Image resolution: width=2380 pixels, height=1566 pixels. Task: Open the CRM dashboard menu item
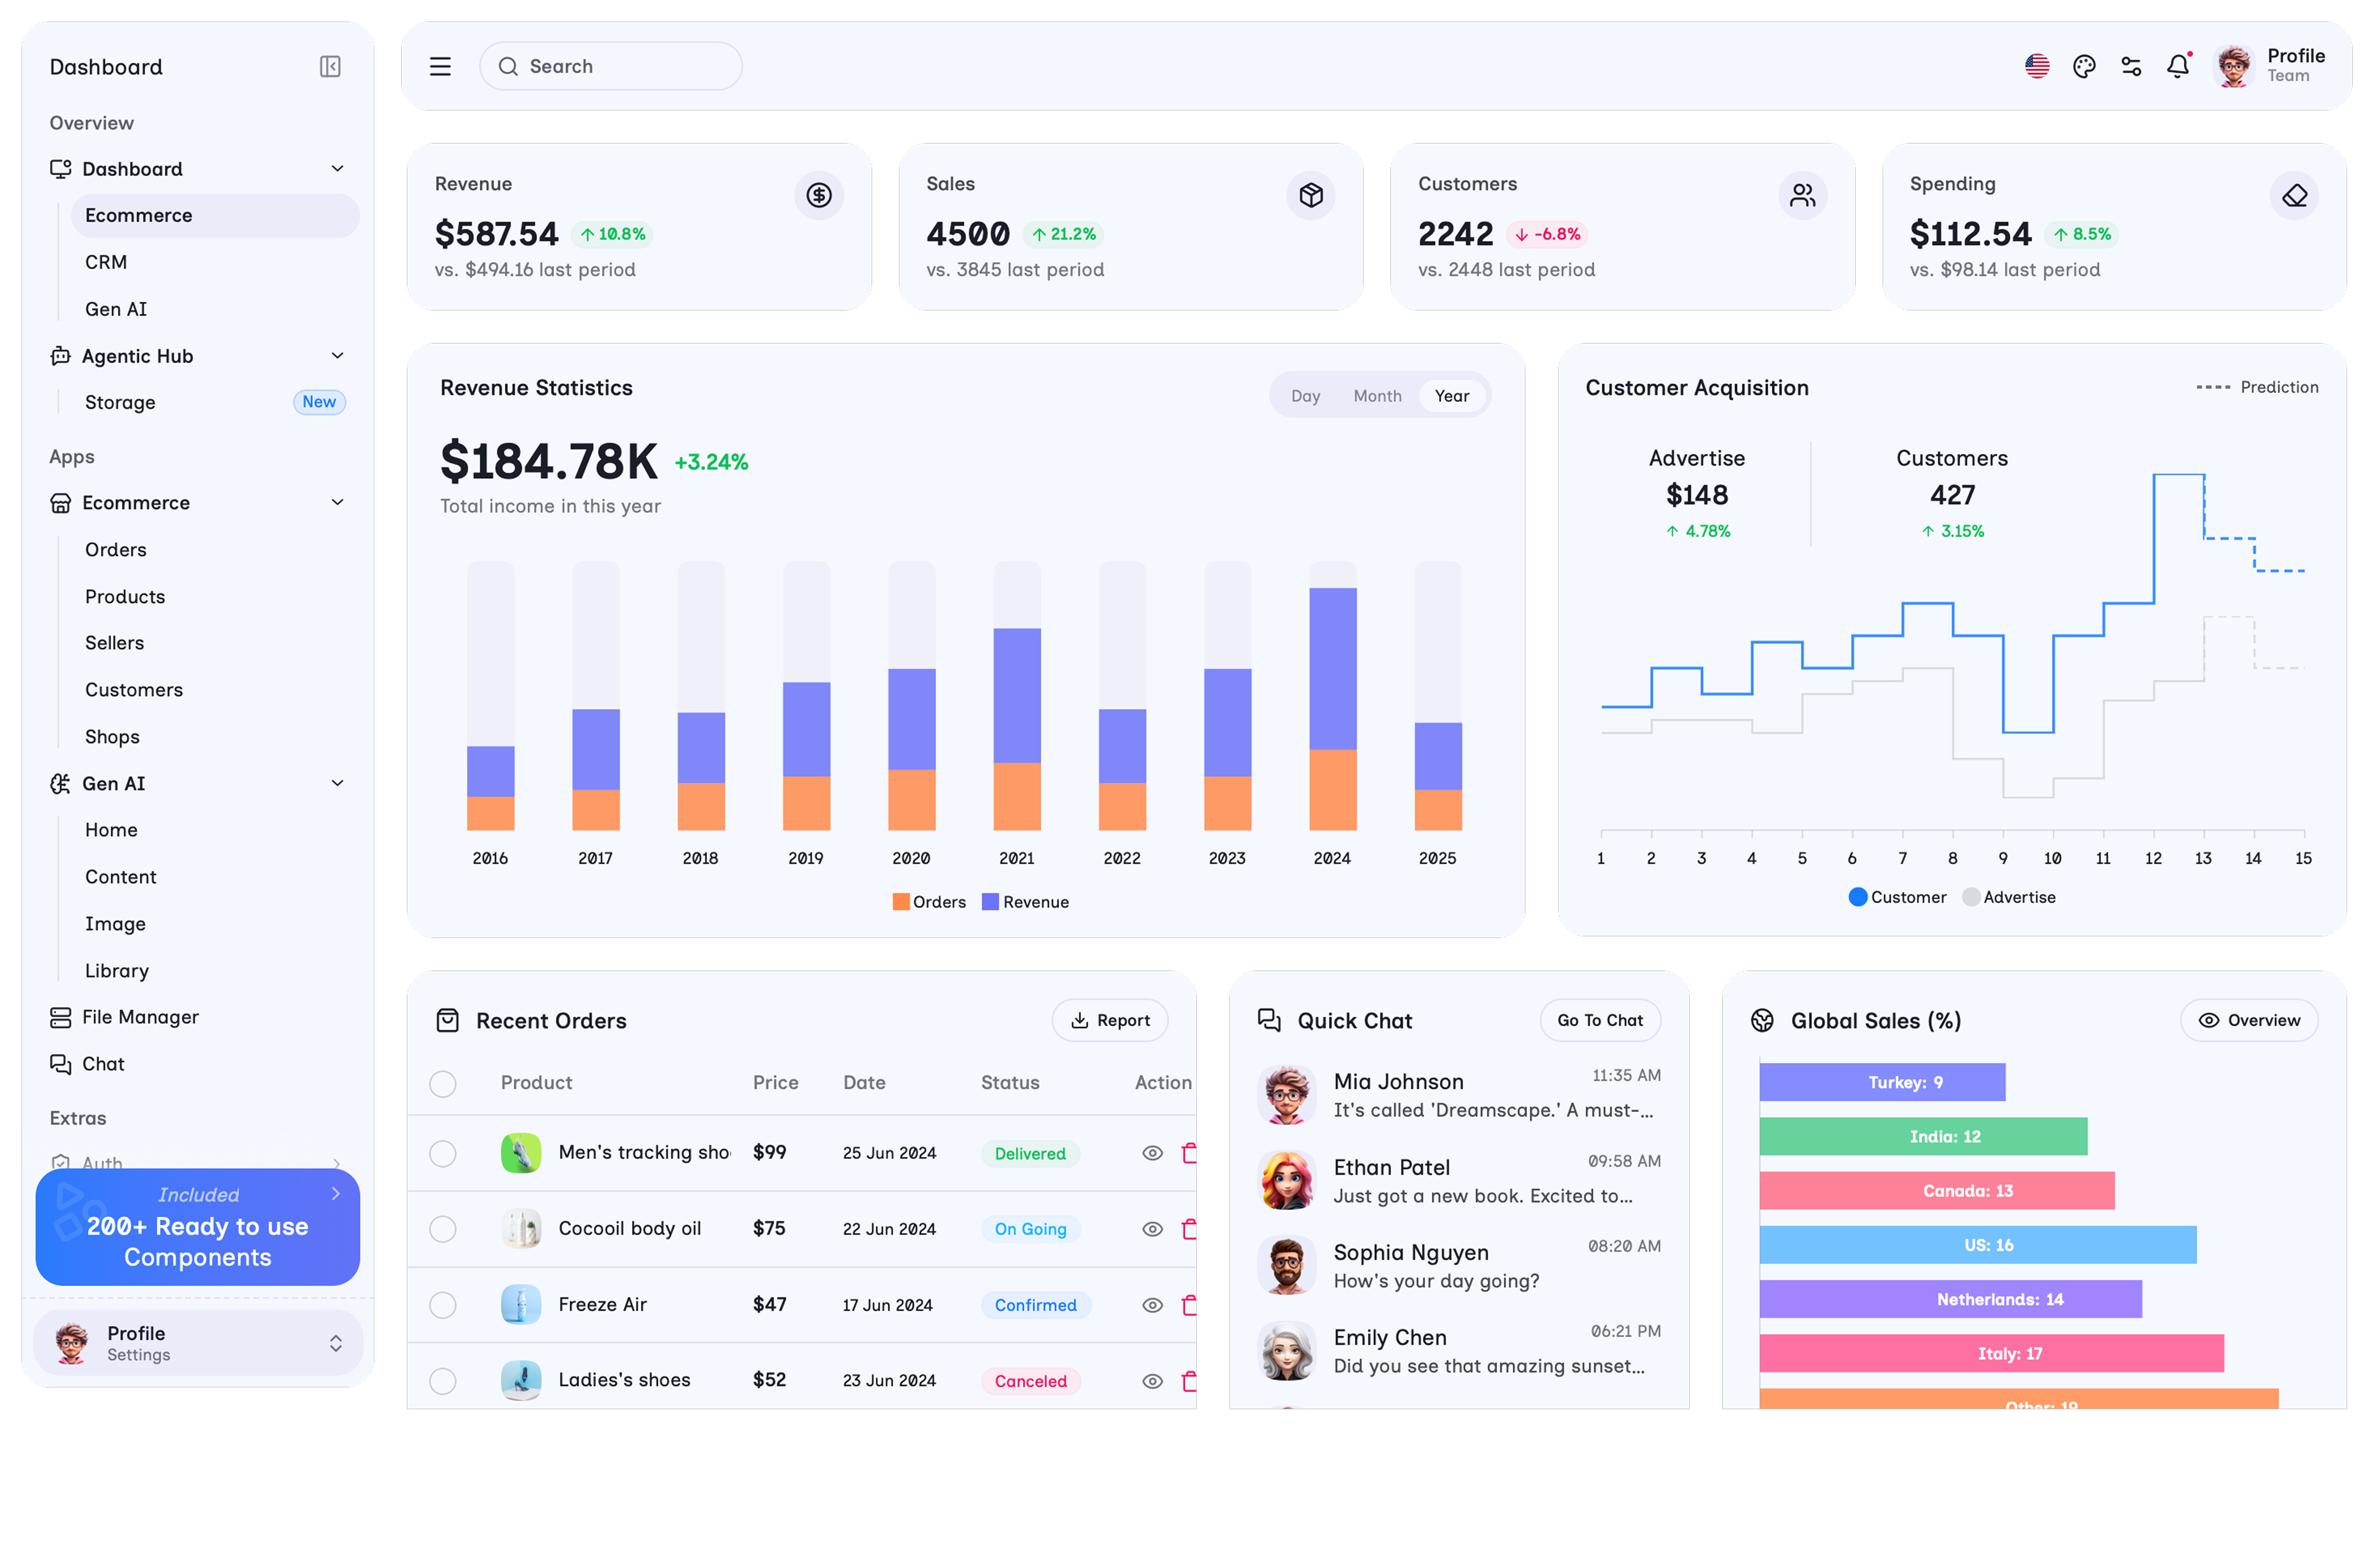(x=106, y=262)
